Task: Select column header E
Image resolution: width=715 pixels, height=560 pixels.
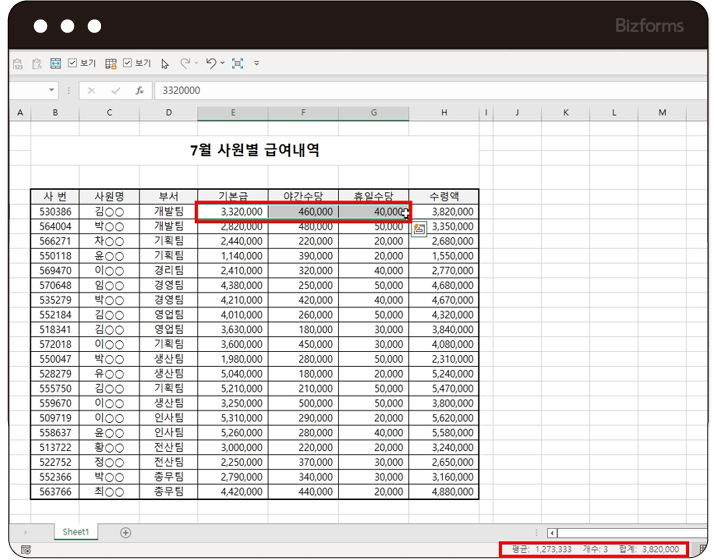Action: click(233, 113)
